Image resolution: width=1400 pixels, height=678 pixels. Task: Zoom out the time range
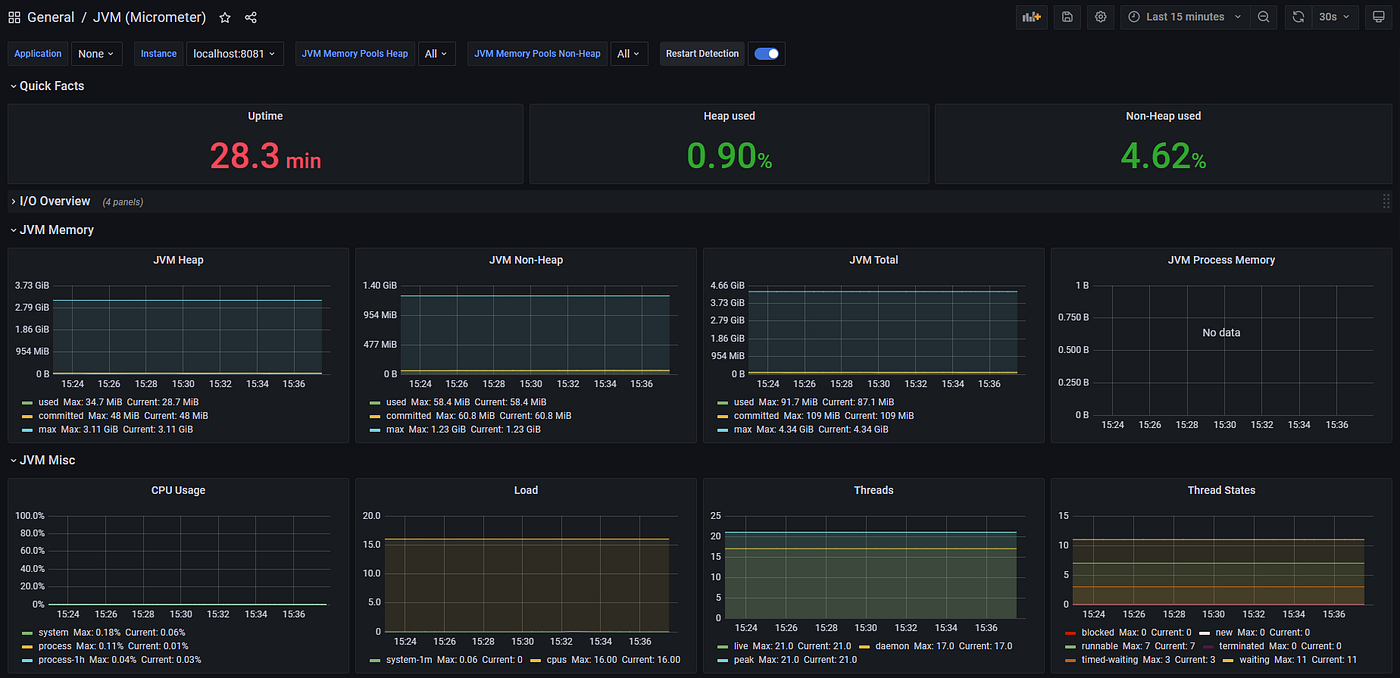(x=1264, y=17)
